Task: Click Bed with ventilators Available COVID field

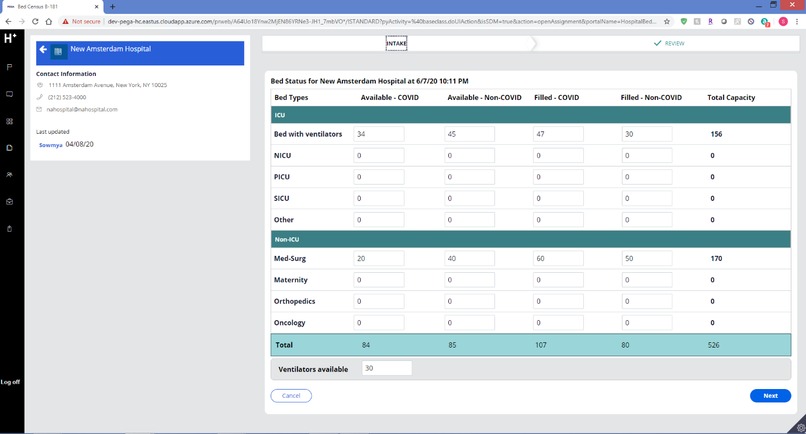Action: pyautogui.click(x=379, y=134)
